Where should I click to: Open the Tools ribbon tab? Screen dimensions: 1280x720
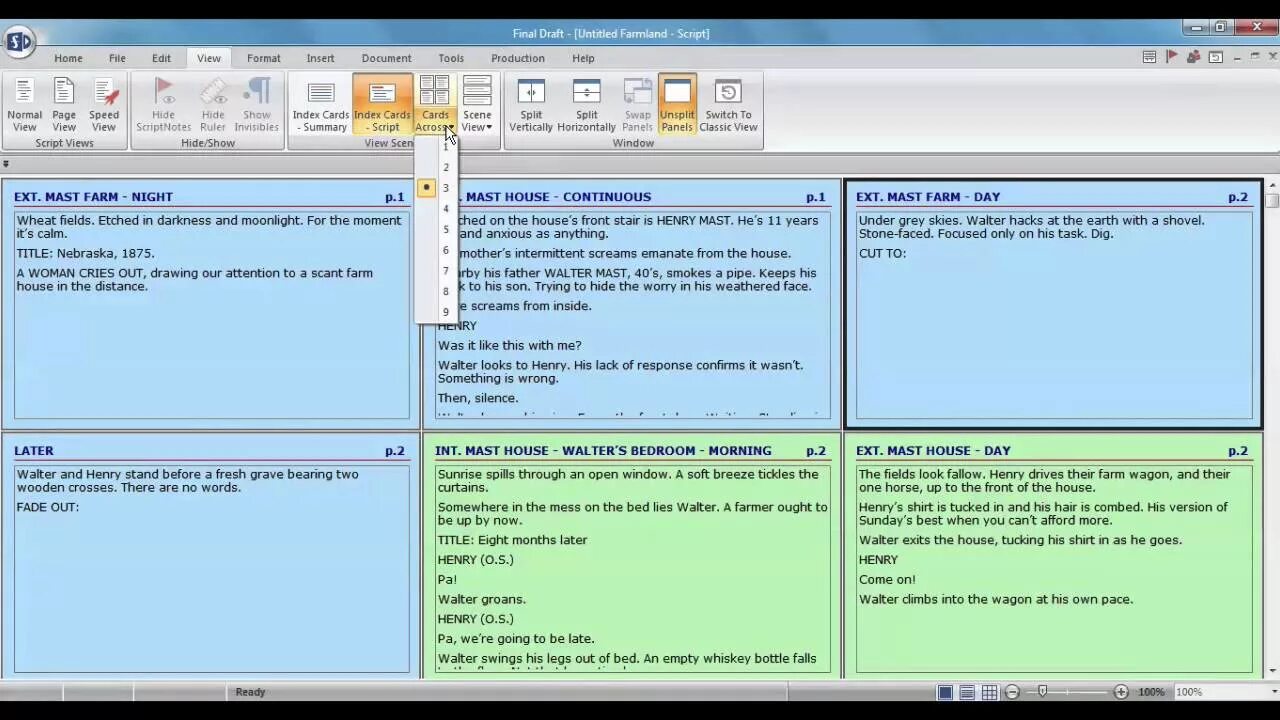[x=451, y=58]
